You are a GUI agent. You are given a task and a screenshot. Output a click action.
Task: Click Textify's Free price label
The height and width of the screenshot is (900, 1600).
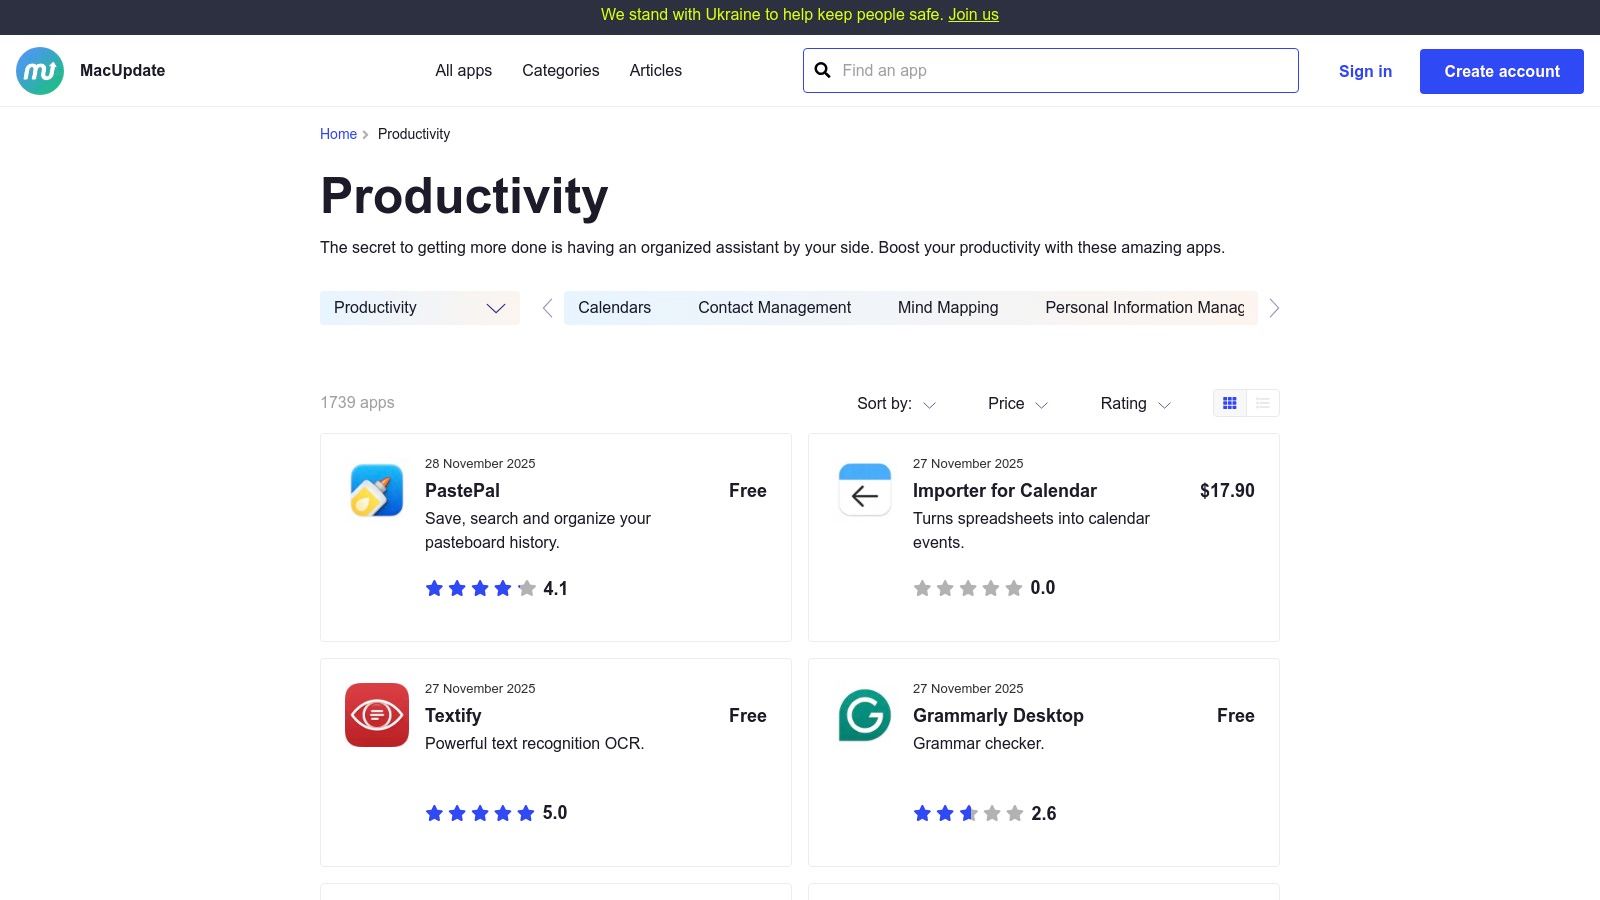748,716
